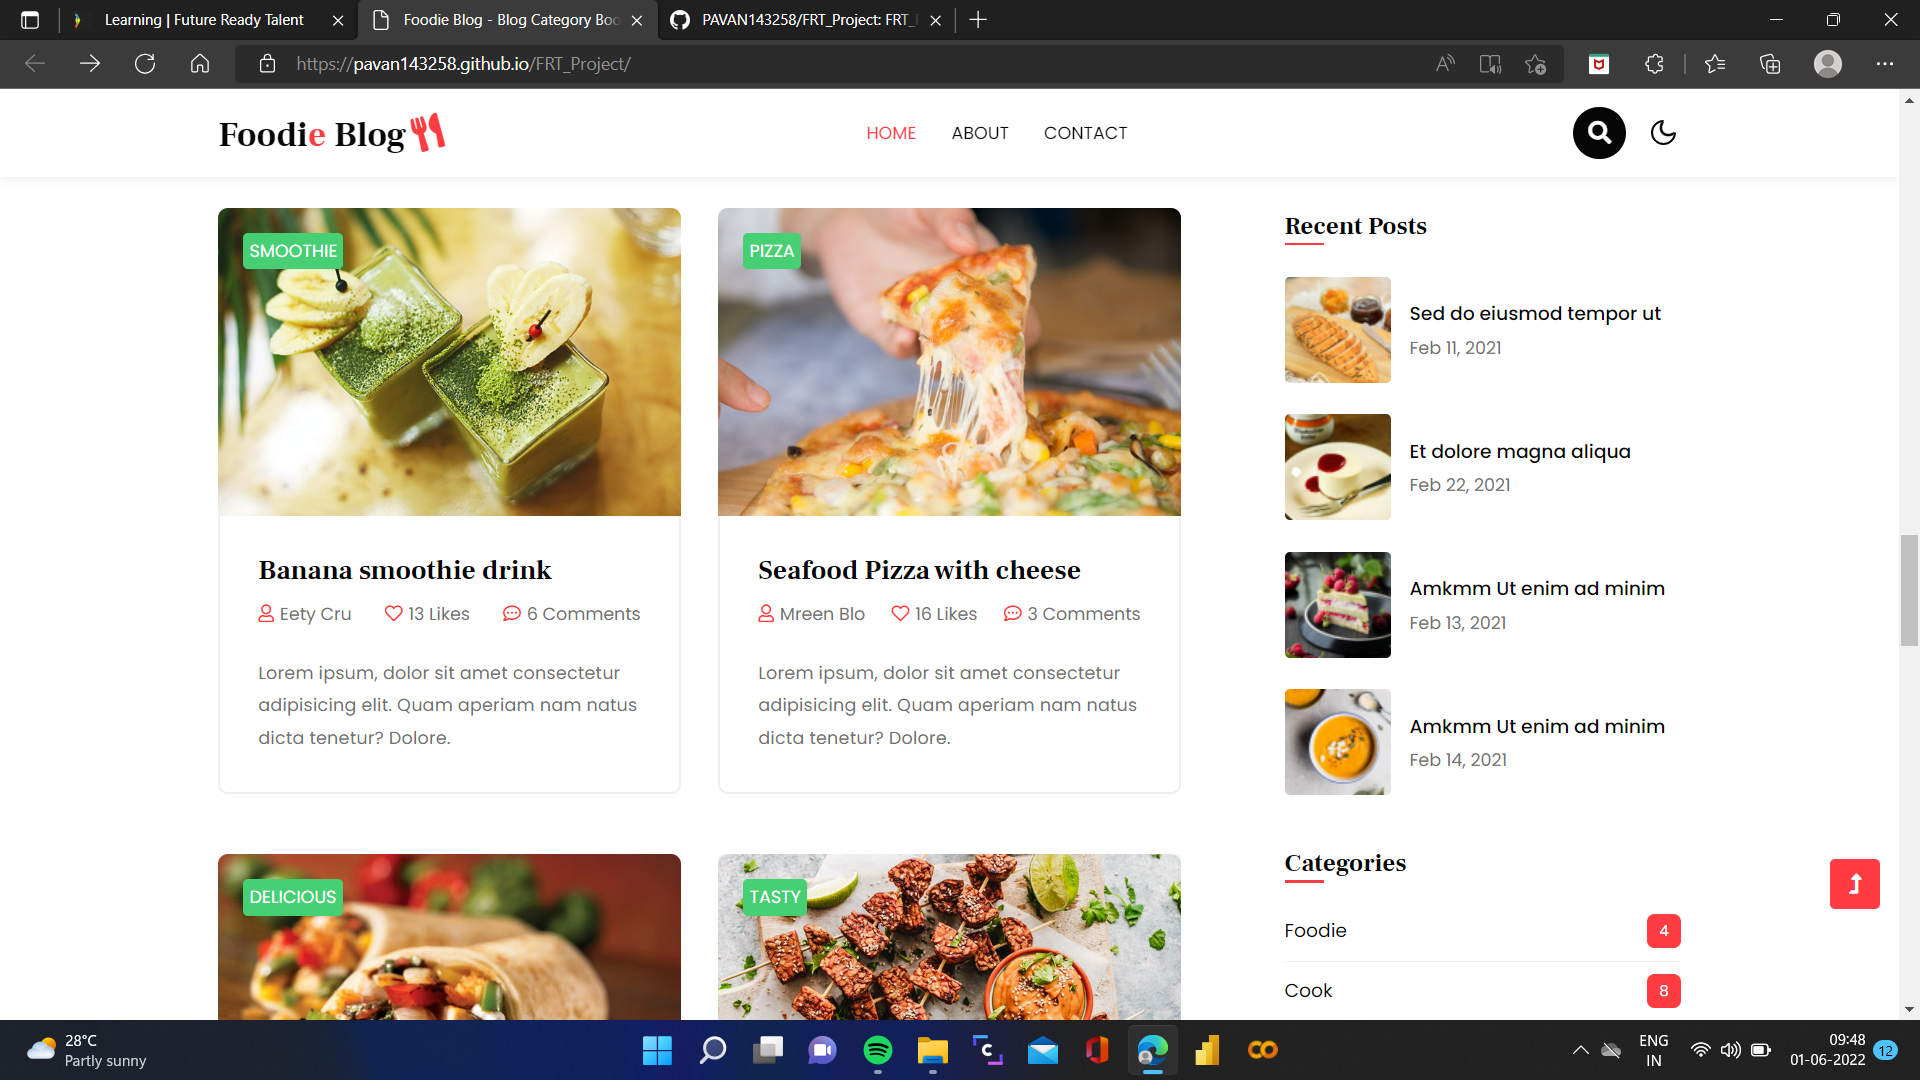Click the Foodie Blog logo
1920x1080 pixels.
click(x=332, y=133)
